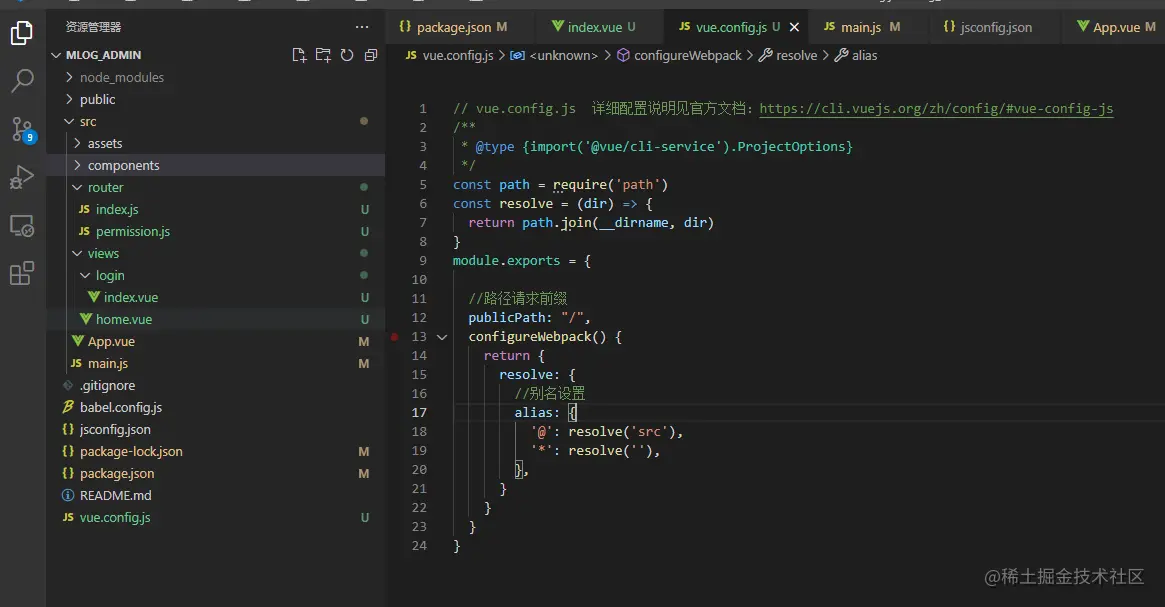The image size is (1165, 607).
Task: Open the Extensions view
Action: (x=22, y=273)
